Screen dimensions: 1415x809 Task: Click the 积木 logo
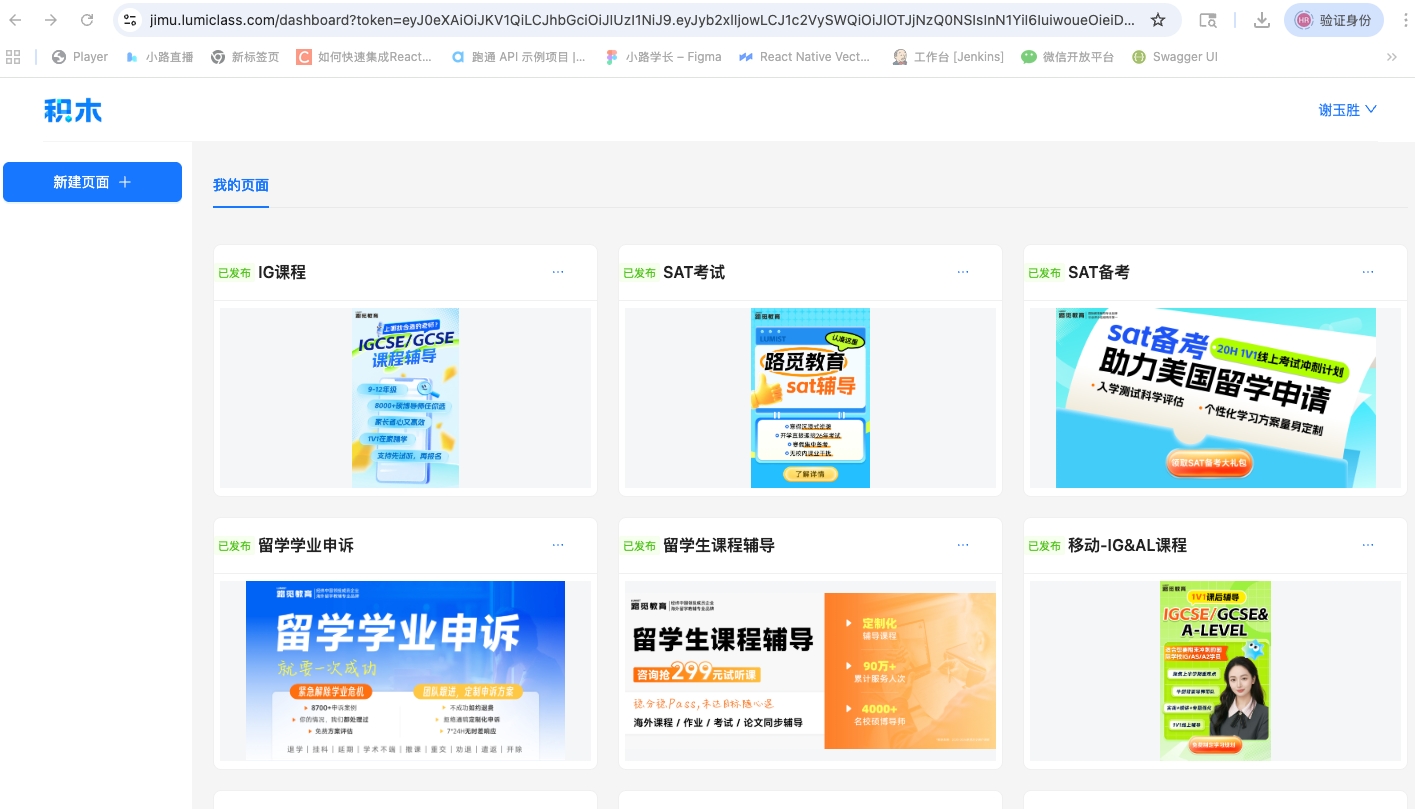[x=73, y=110]
